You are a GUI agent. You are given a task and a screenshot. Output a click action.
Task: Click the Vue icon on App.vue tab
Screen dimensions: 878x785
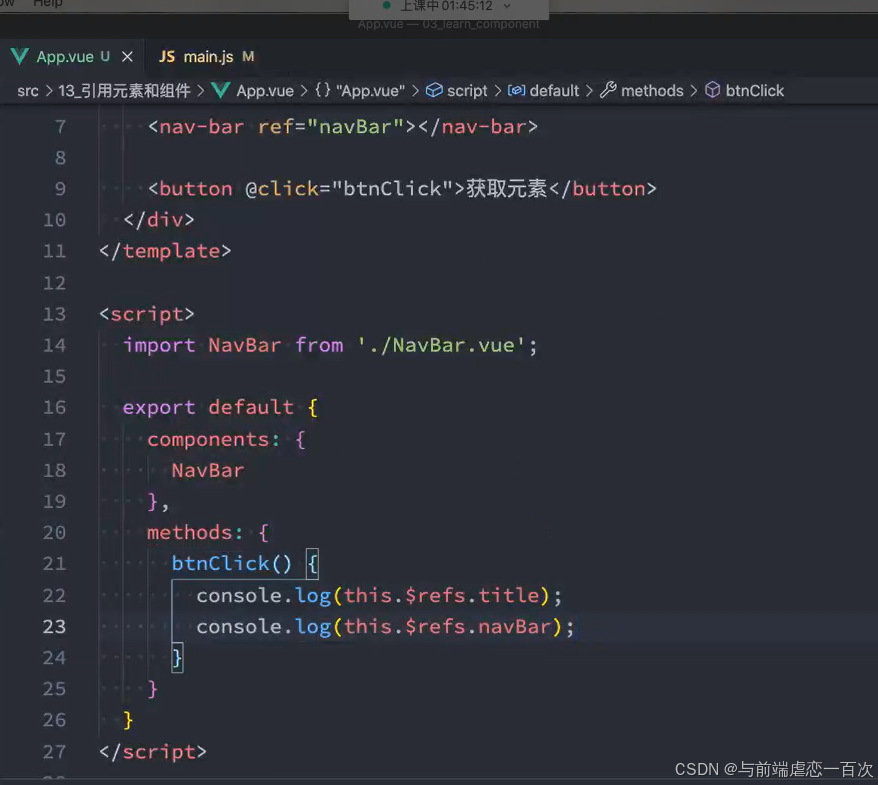pyautogui.click(x=20, y=57)
